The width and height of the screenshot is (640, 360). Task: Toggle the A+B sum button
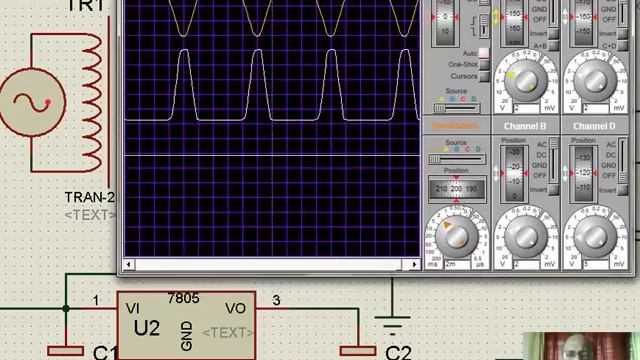(553, 46)
